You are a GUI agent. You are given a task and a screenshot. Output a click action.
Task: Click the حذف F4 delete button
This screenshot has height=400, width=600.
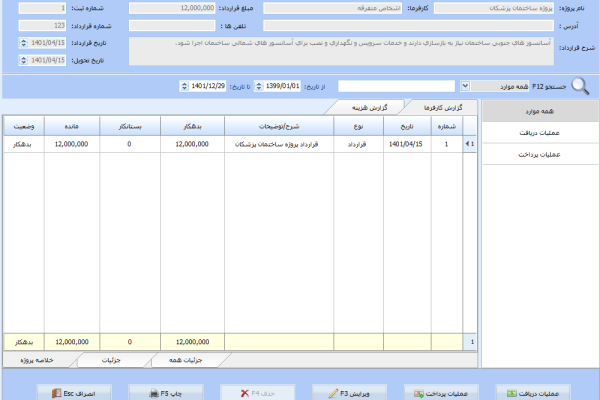pos(258,393)
